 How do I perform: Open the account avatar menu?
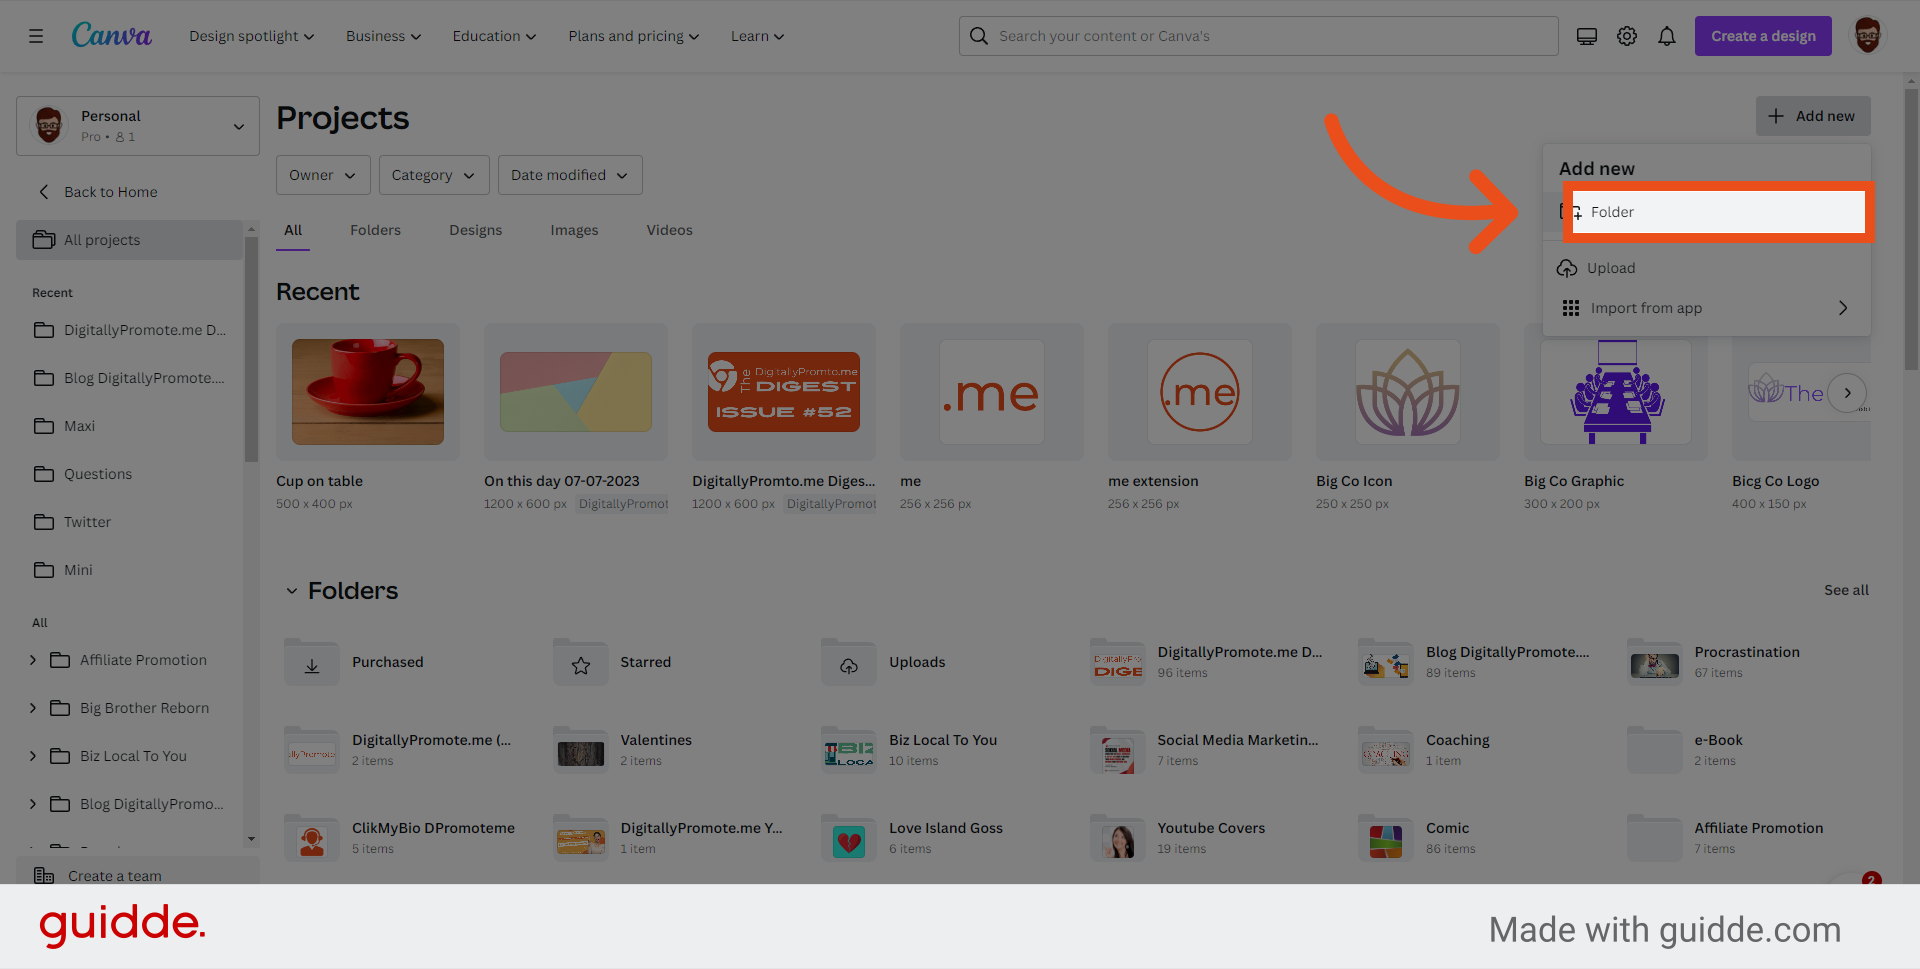coord(1867,36)
